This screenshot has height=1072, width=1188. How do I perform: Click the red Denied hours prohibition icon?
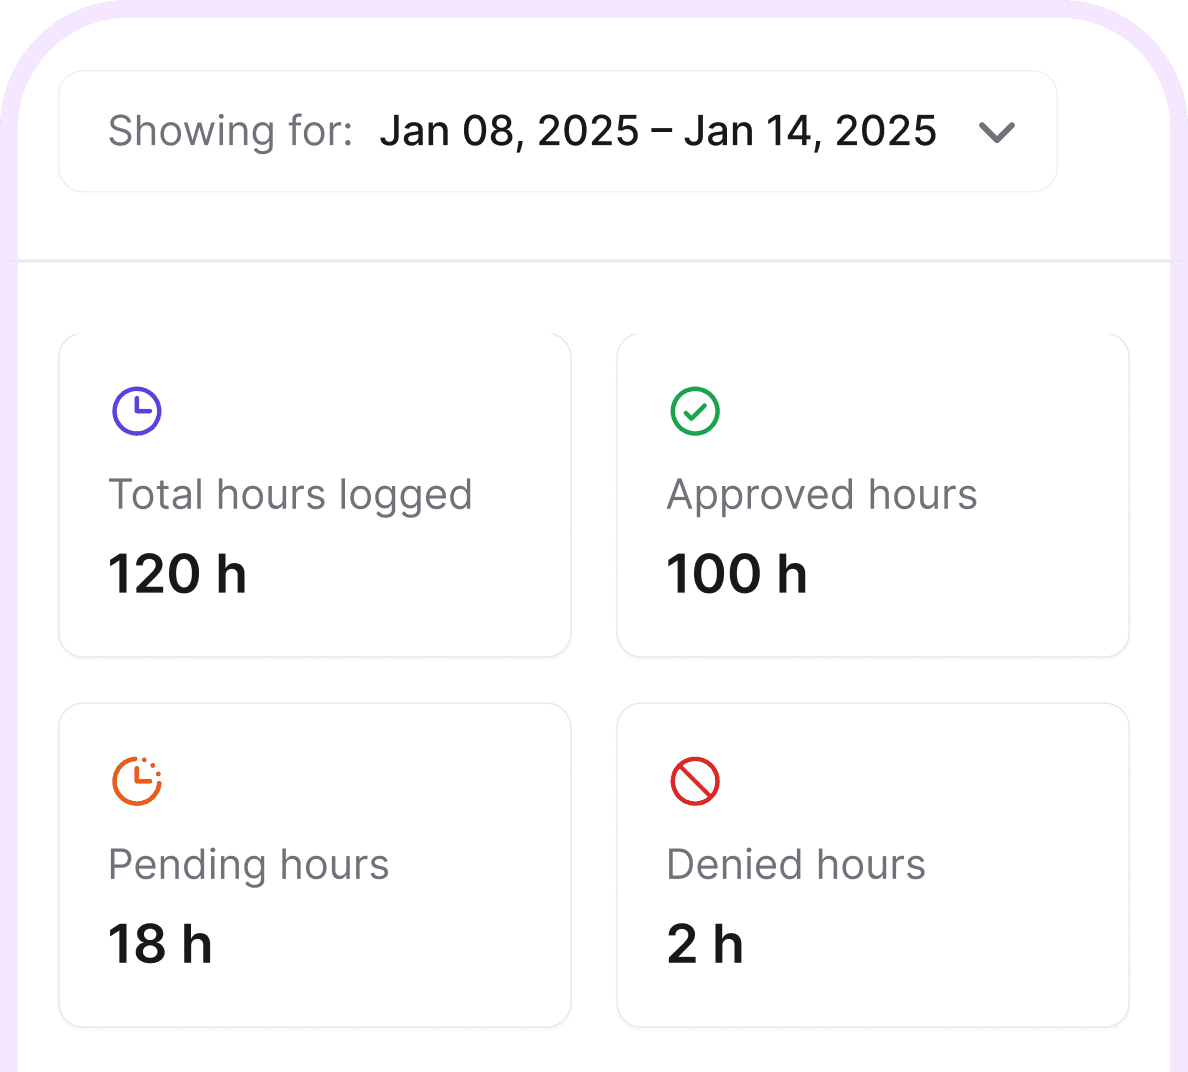click(695, 781)
